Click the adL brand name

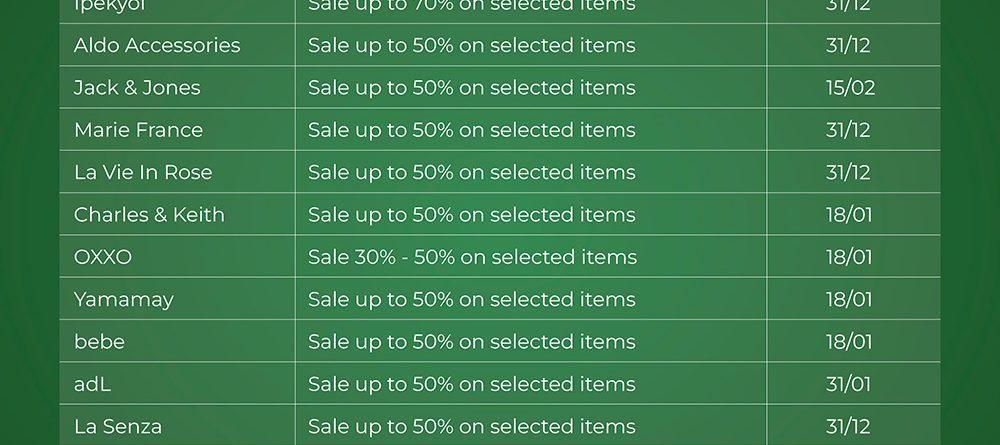tap(92, 384)
